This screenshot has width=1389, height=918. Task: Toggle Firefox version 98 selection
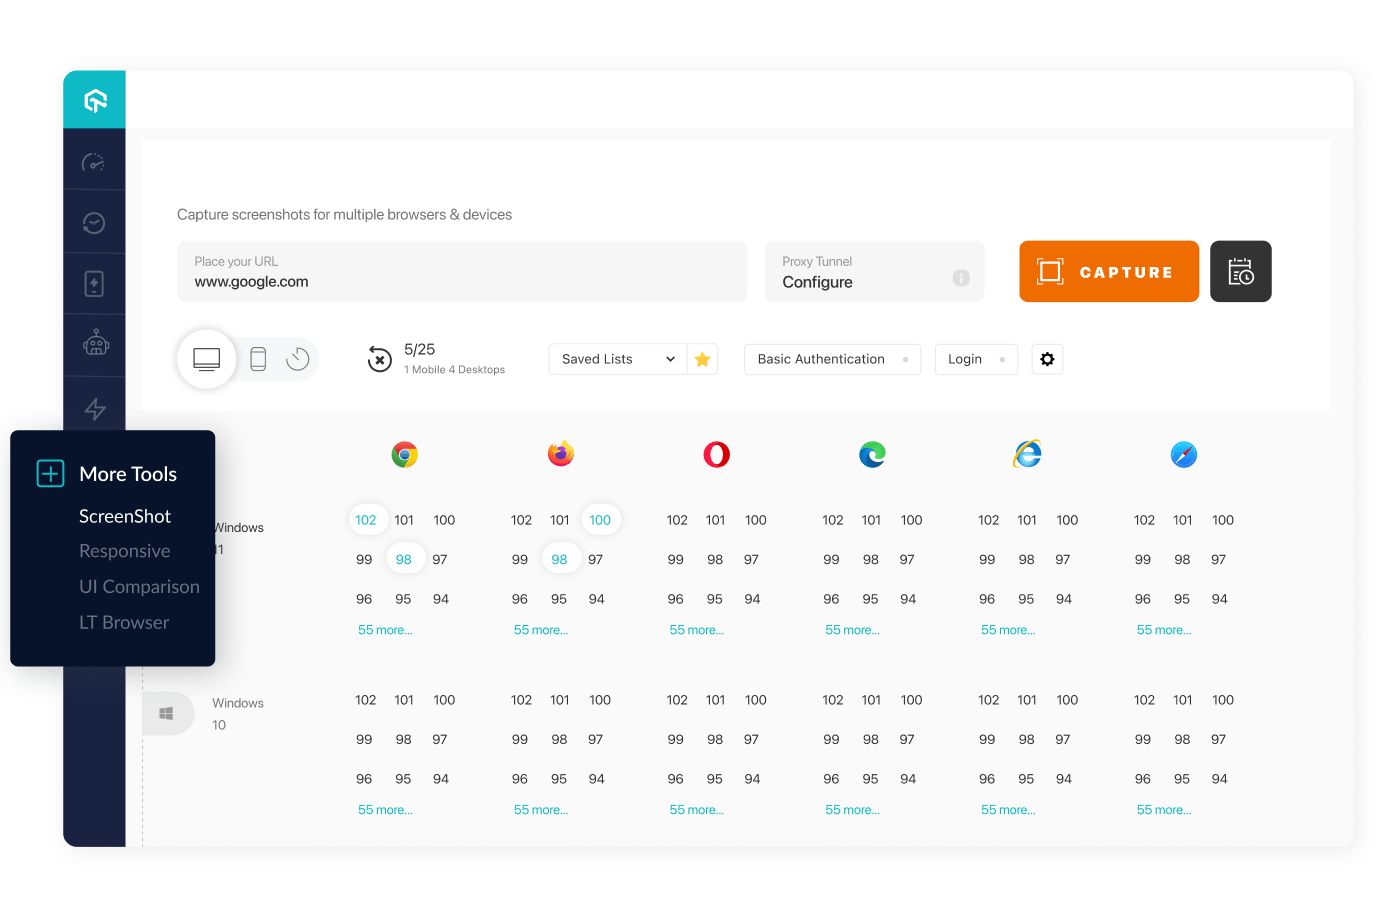click(x=561, y=558)
